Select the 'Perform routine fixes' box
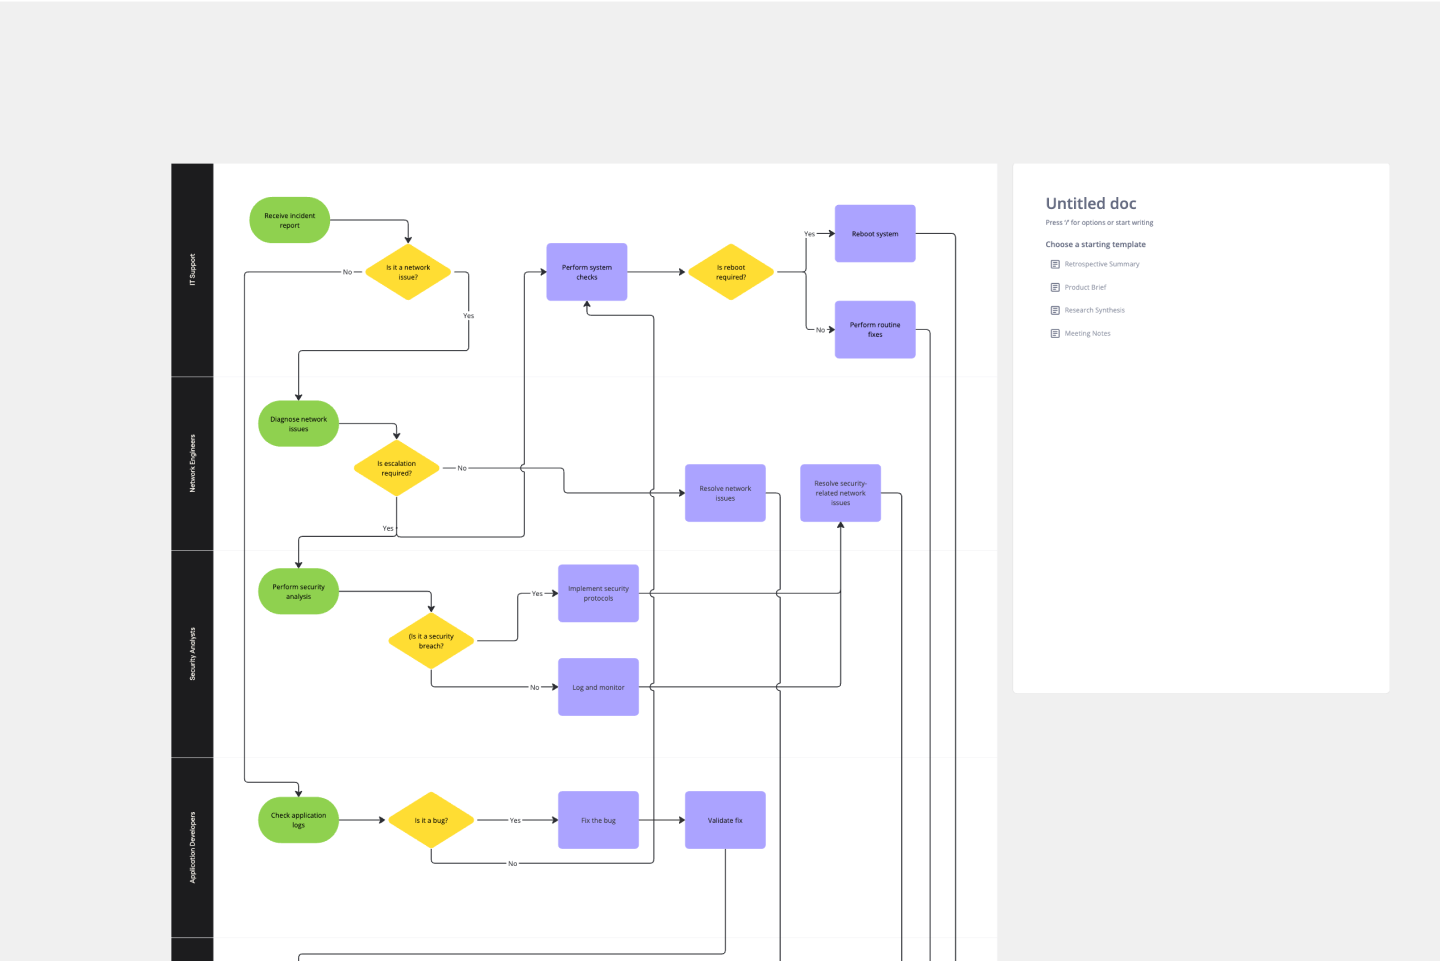The height and width of the screenshot is (961, 1440). pos(875,330)
